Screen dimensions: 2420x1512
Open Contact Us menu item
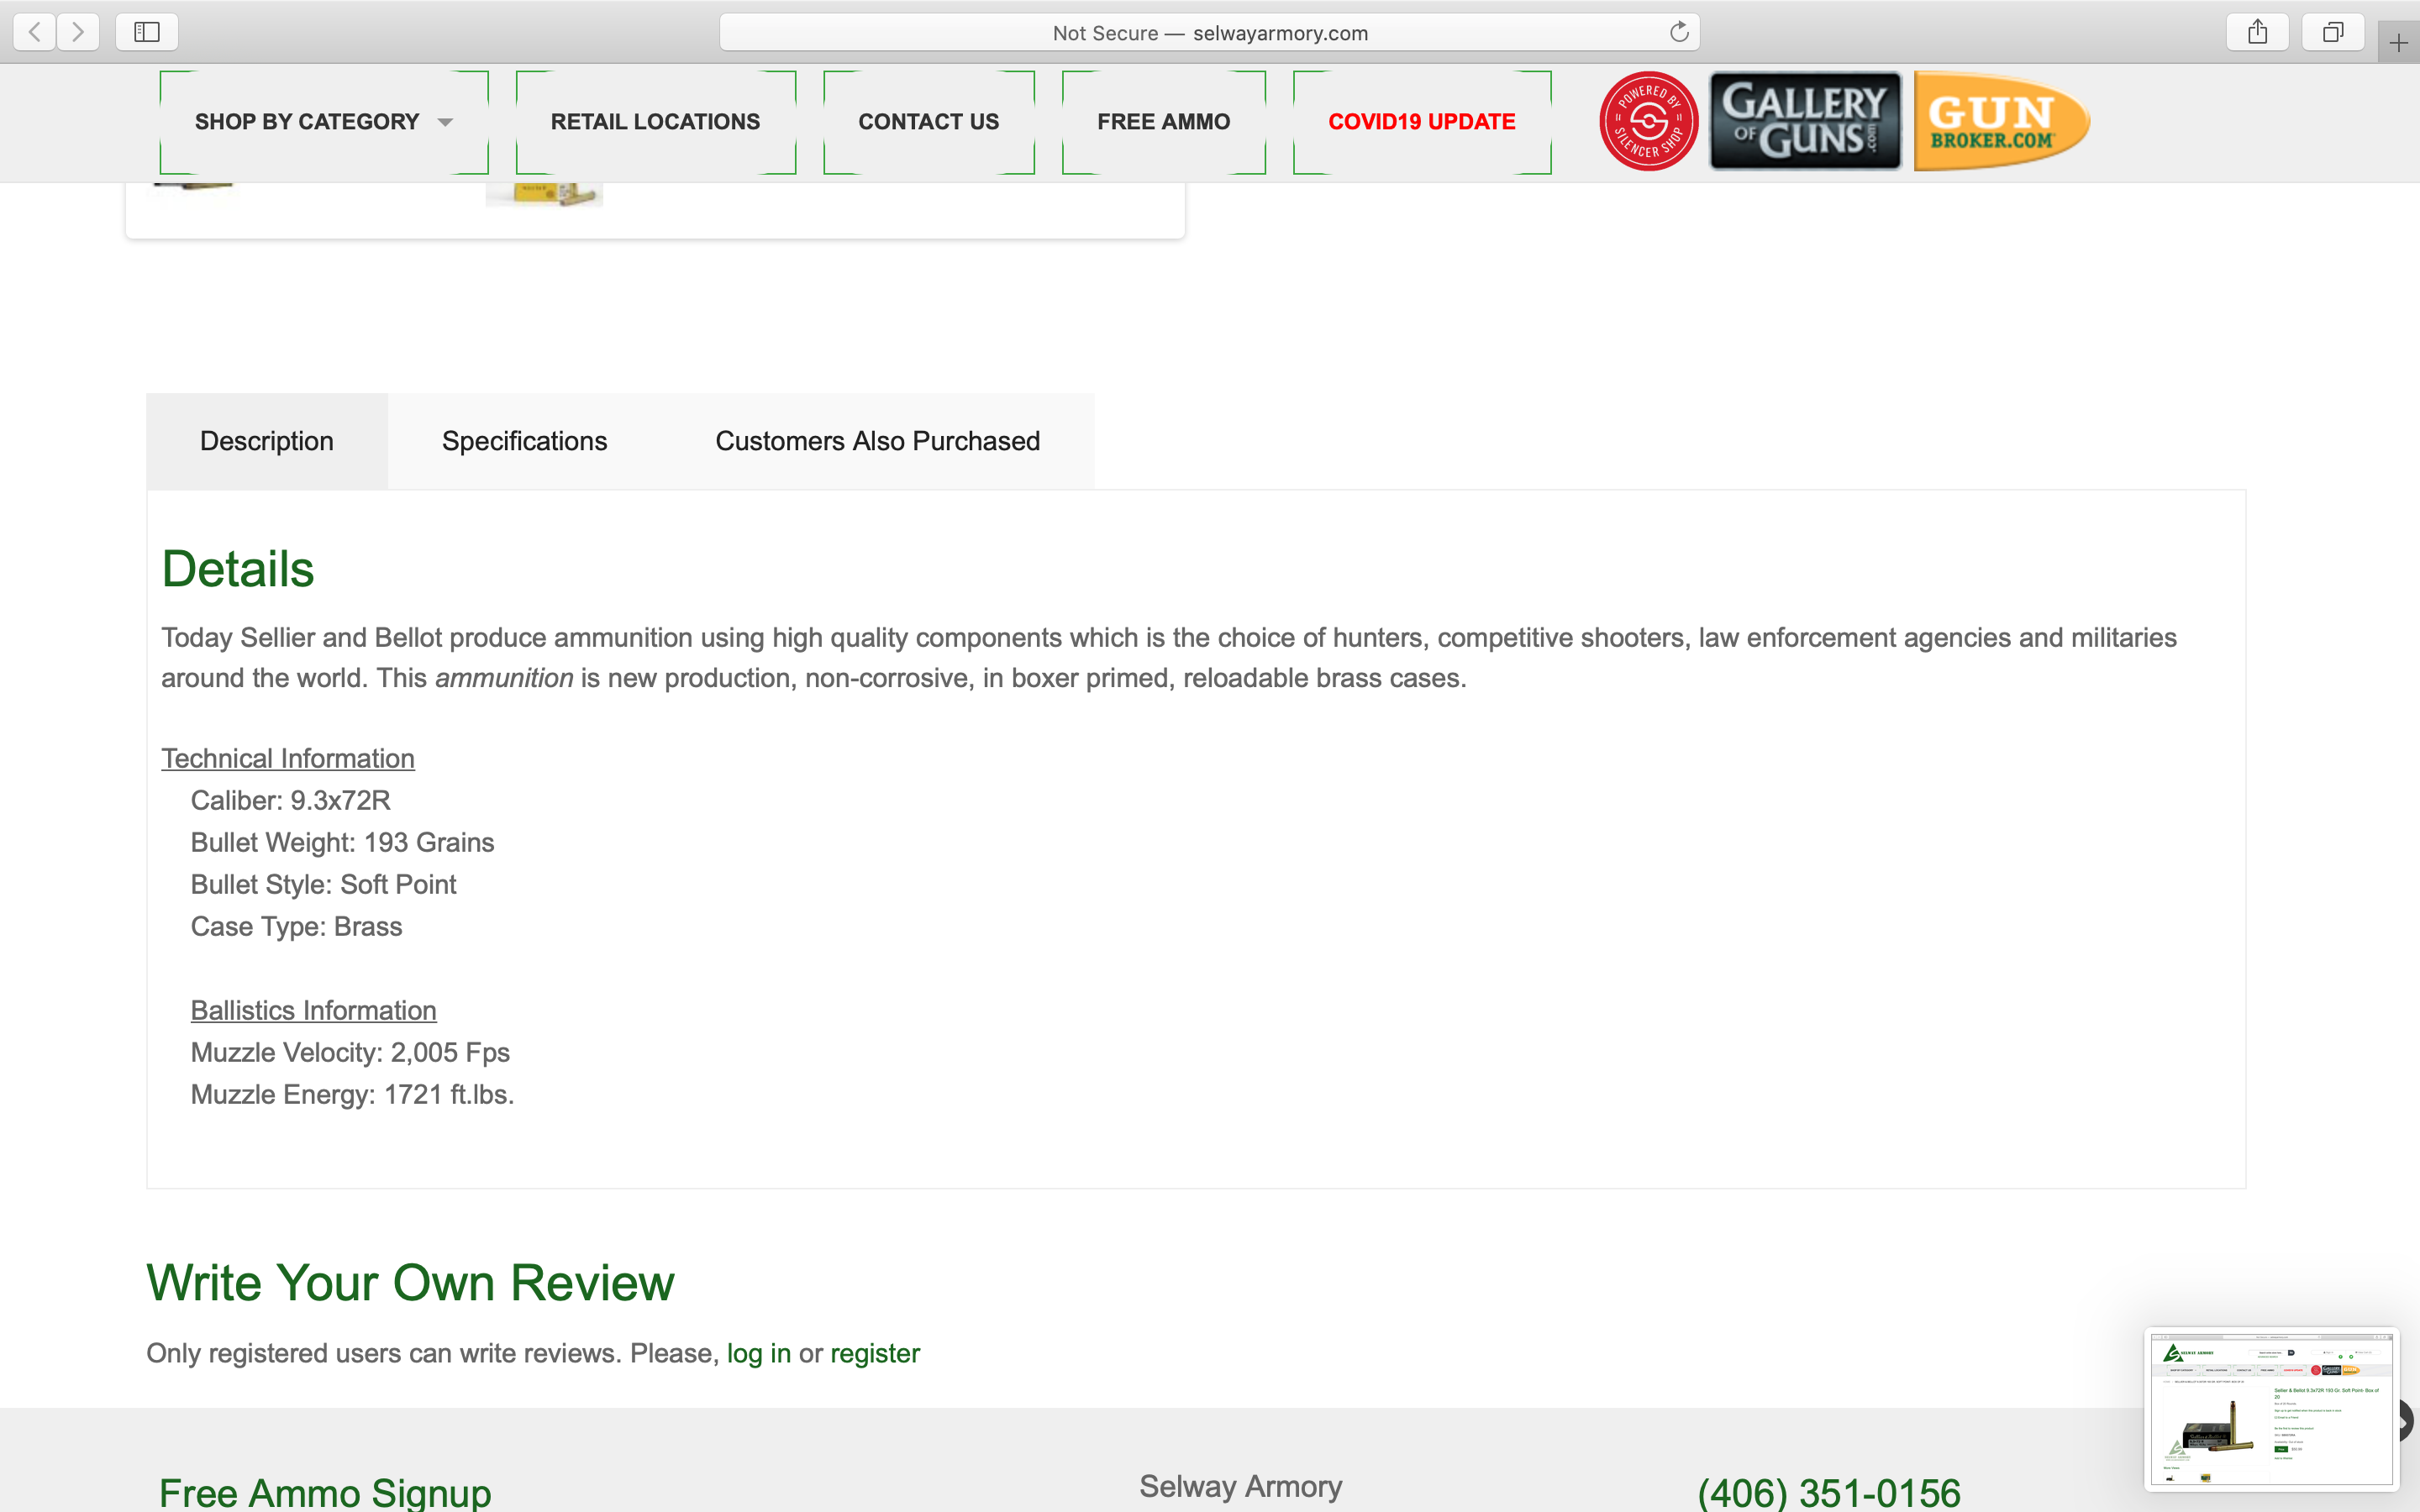pos(928,122)
